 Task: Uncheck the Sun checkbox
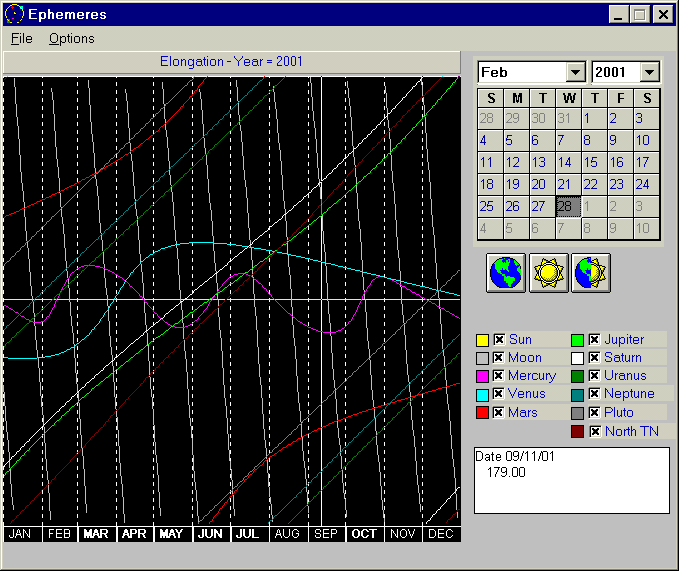[499, 340]
